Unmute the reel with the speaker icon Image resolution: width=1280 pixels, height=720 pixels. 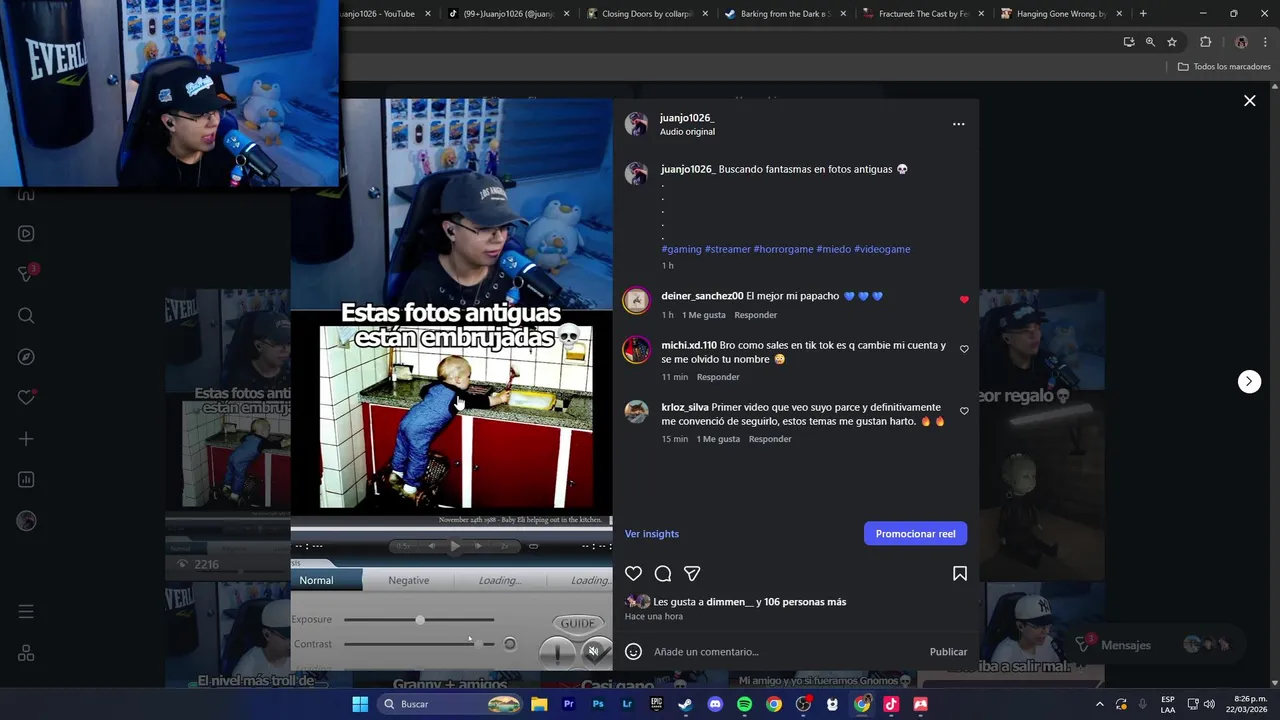click(x=593, y=651)
